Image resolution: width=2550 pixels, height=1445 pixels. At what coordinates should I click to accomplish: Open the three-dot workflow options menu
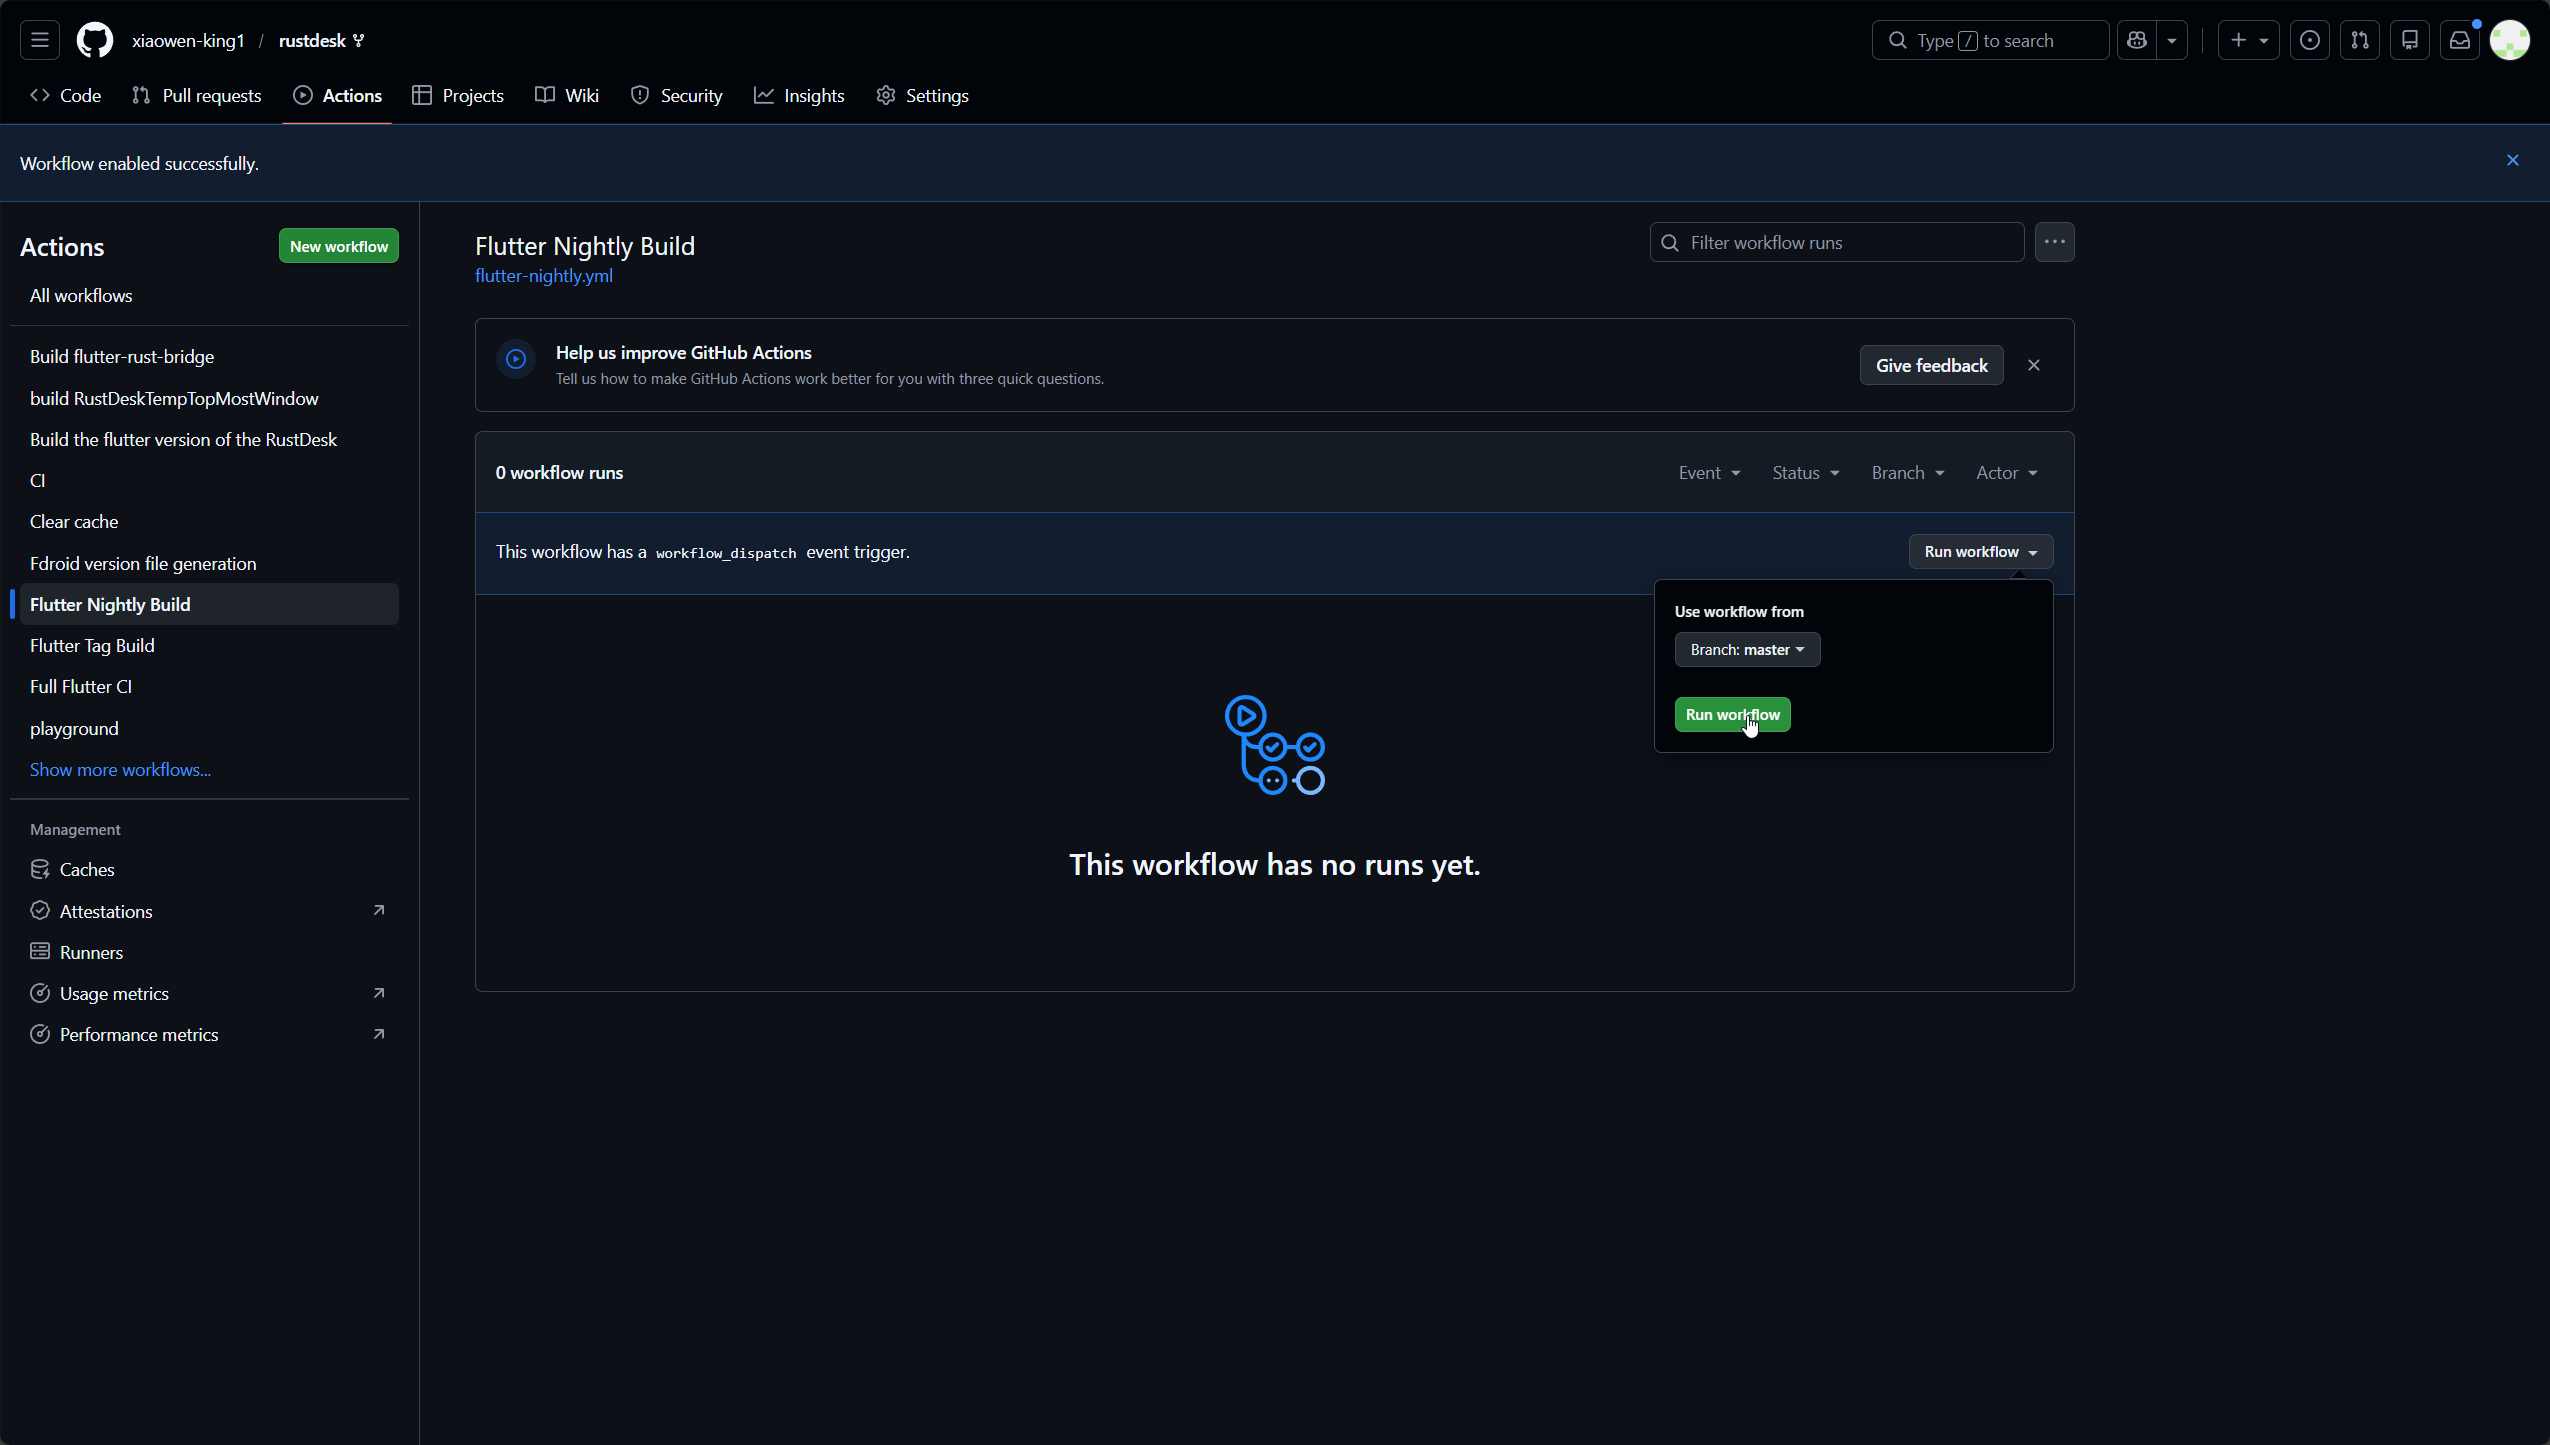coord(2054,242)
